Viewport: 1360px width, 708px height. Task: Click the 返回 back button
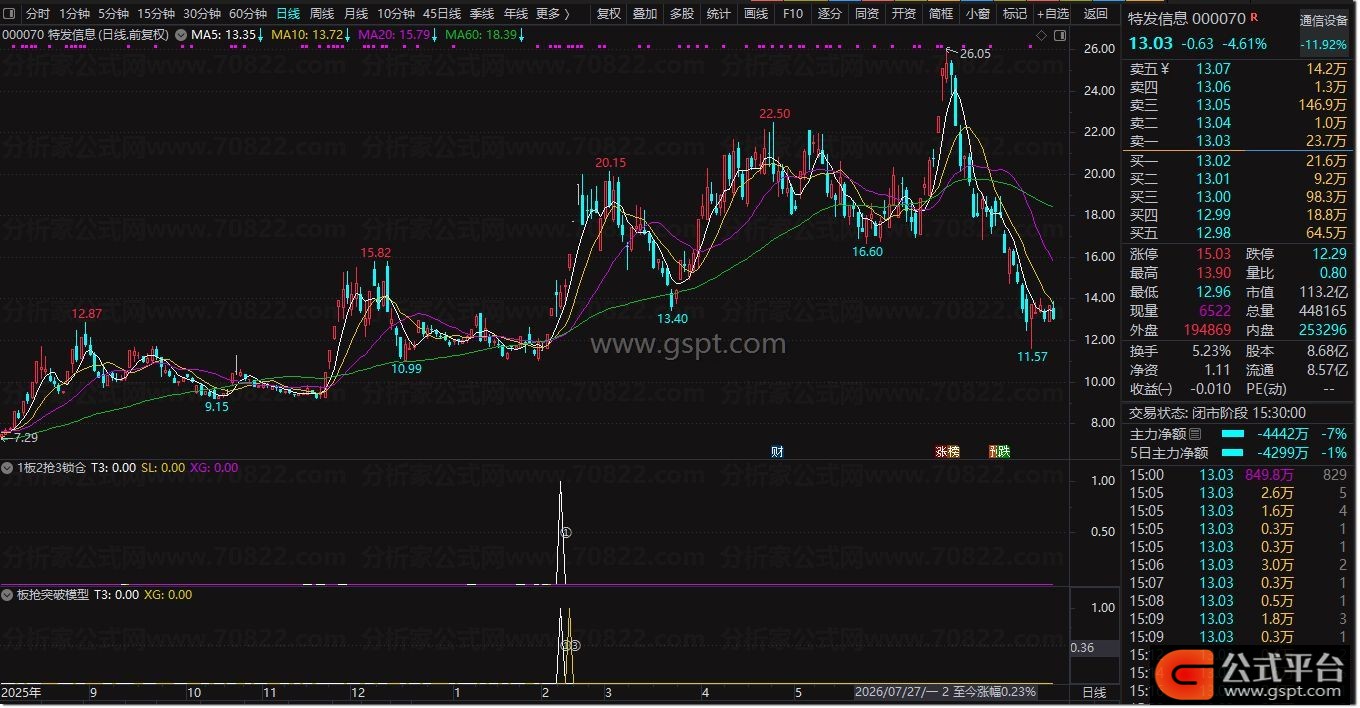pos(1096,14)
